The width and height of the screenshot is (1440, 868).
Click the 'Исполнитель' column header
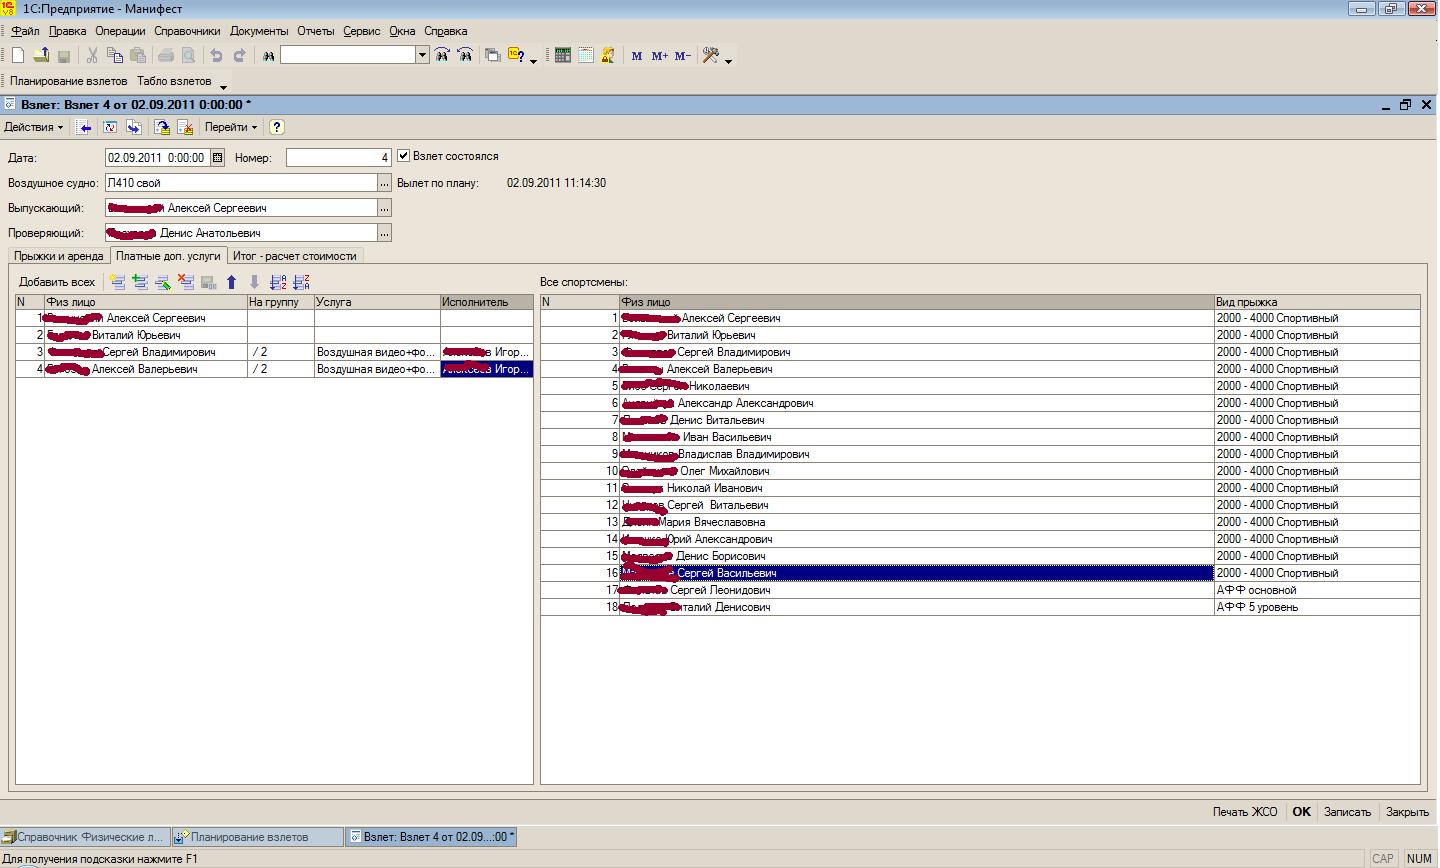(x=487, y=301)
